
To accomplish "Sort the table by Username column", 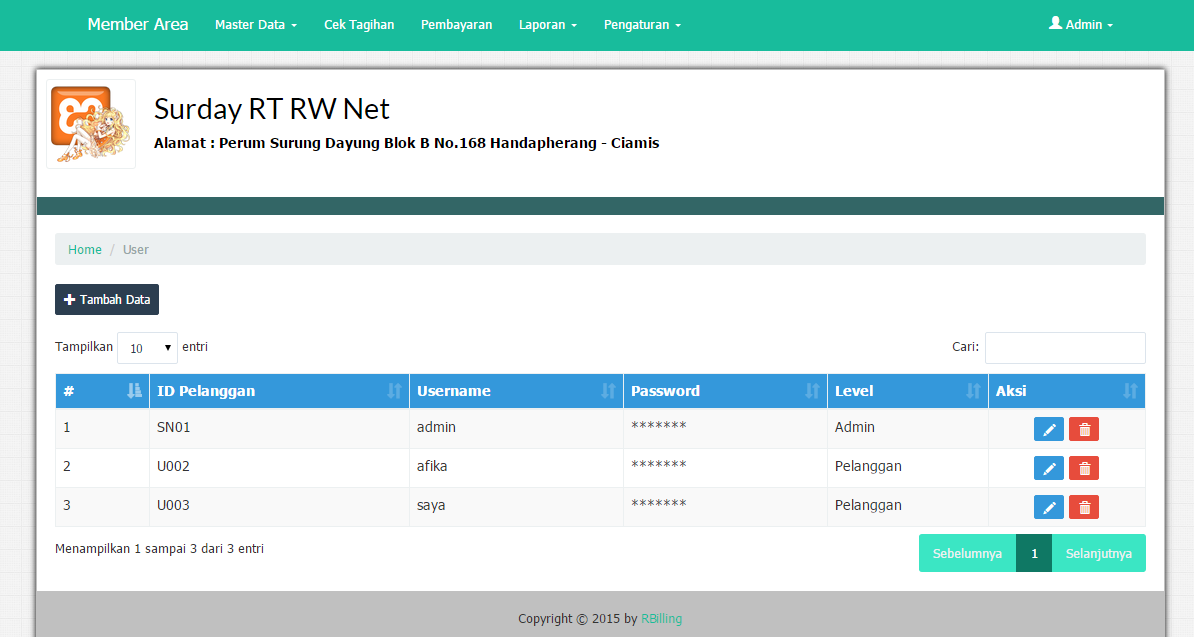I will (516, 391).
